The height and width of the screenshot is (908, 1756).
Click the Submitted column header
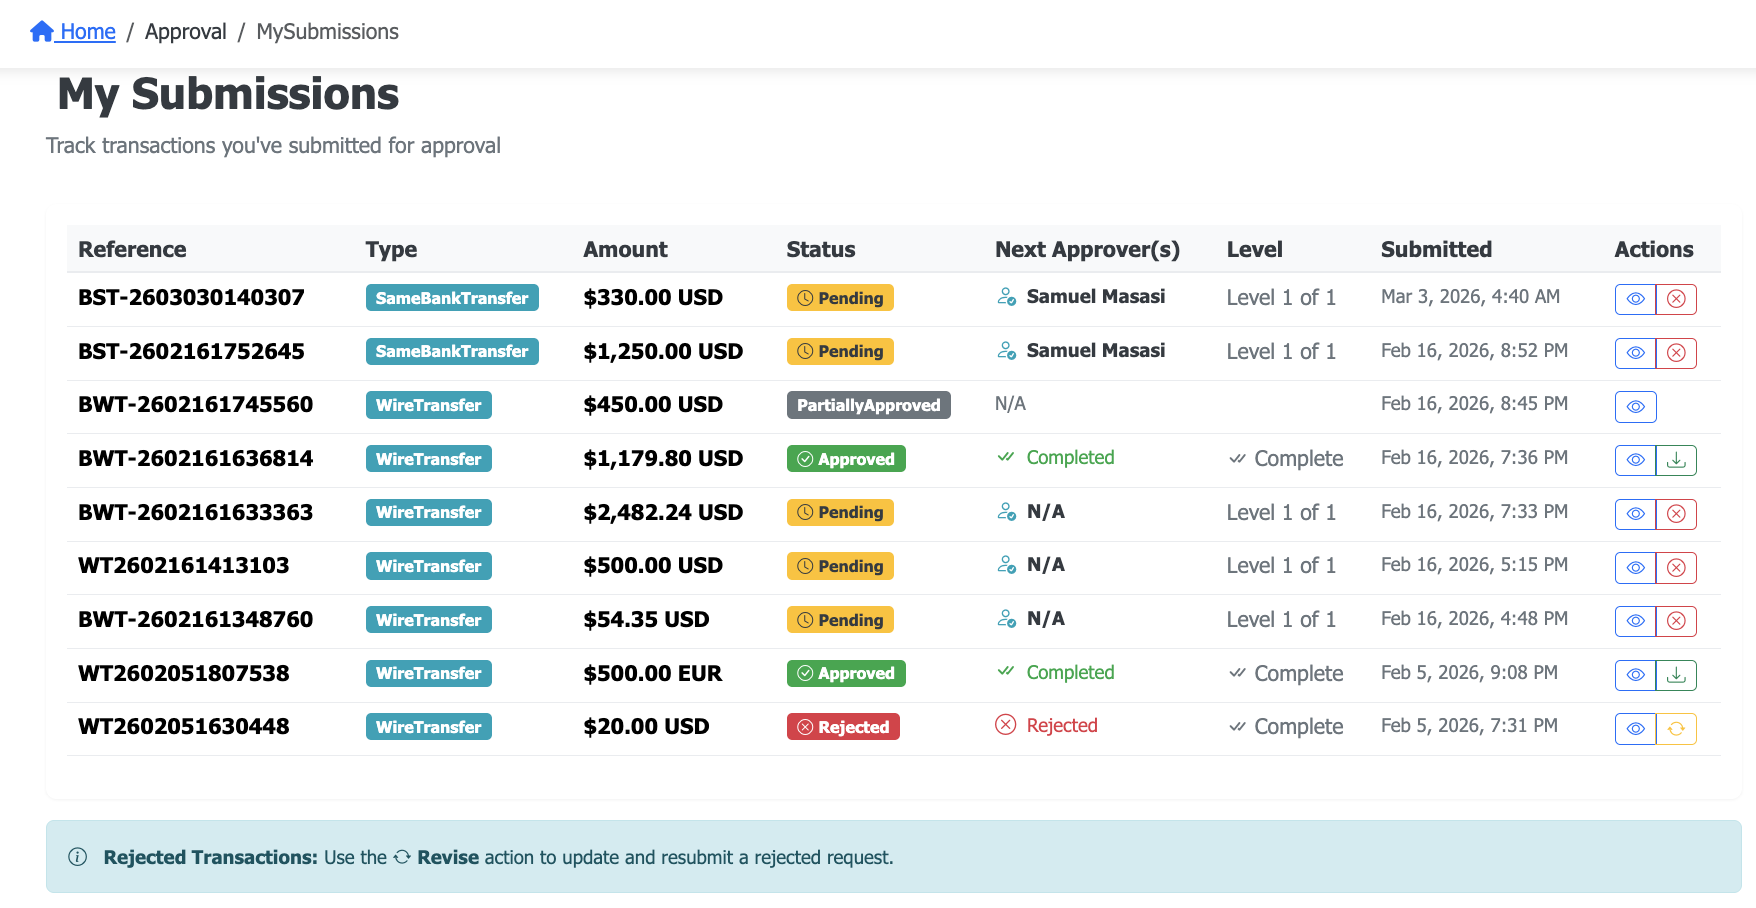[x=1435, y=250]
